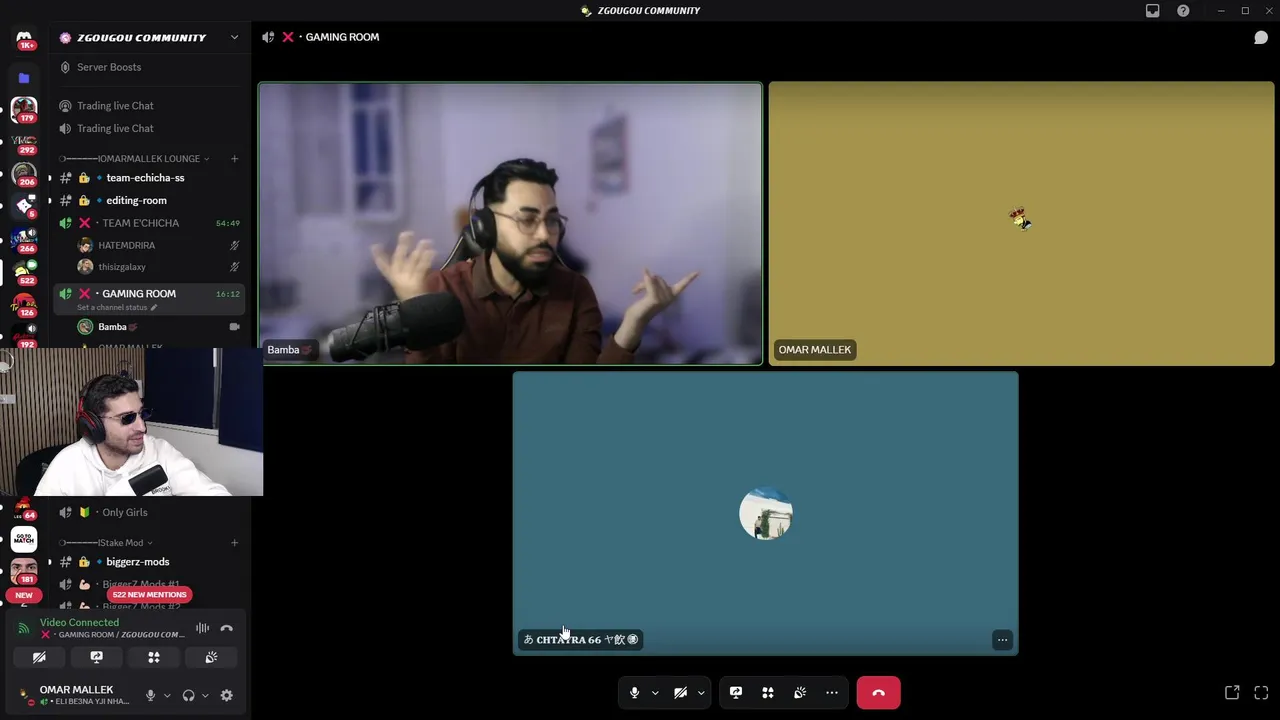Open camera options dropdown in call bar
This screenshot has width=1280, height=720.
point(701,692)
